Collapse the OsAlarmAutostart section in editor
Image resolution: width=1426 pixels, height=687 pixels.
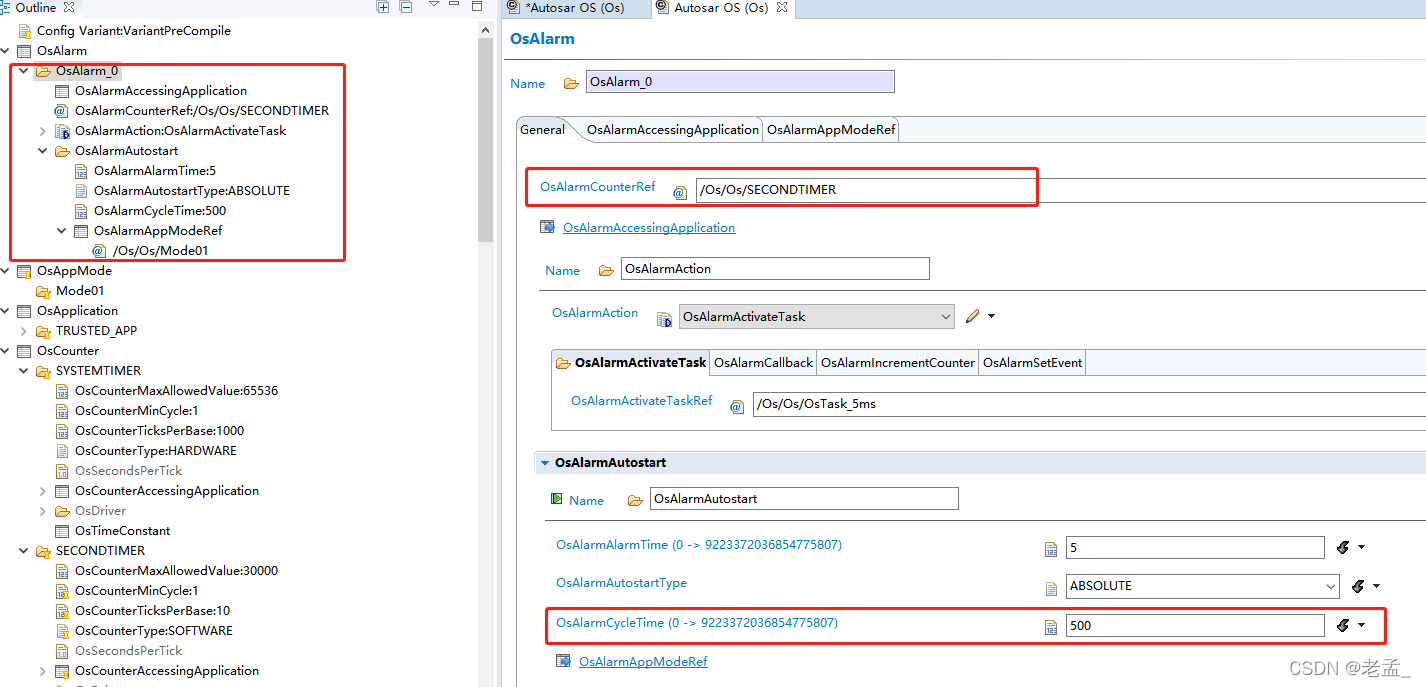545,463
